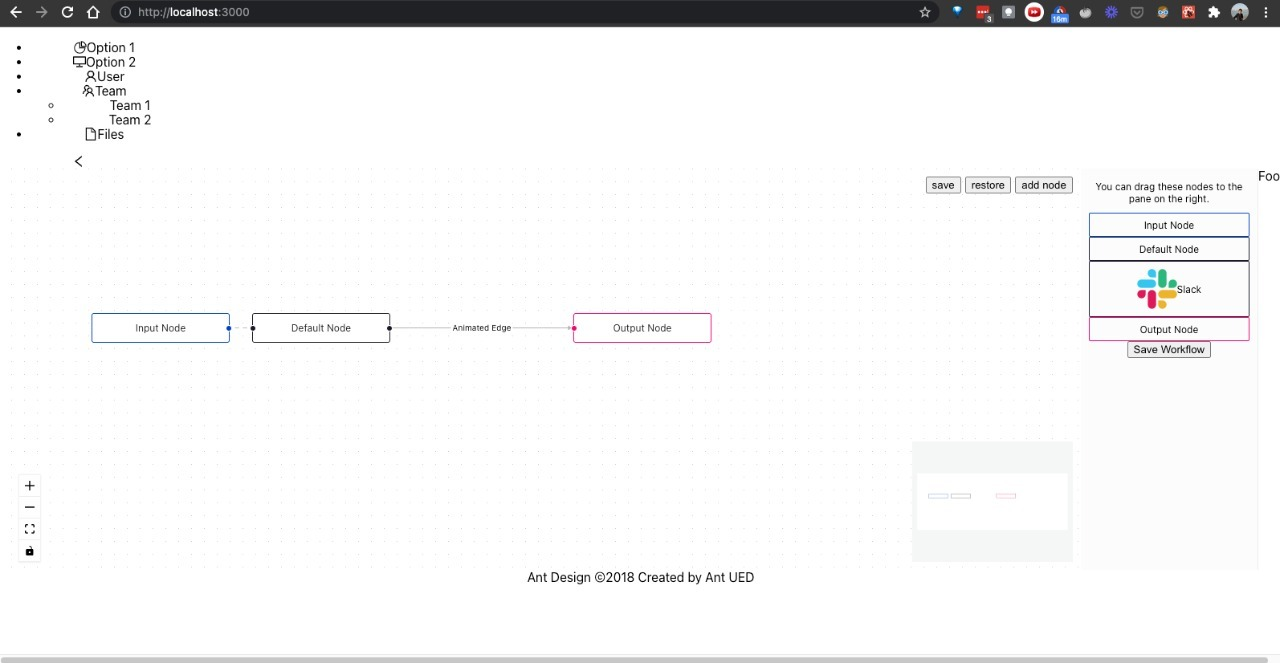Select the pie chart icon beside Option 1
1280x663 pixels.
(x=80, y=47)
